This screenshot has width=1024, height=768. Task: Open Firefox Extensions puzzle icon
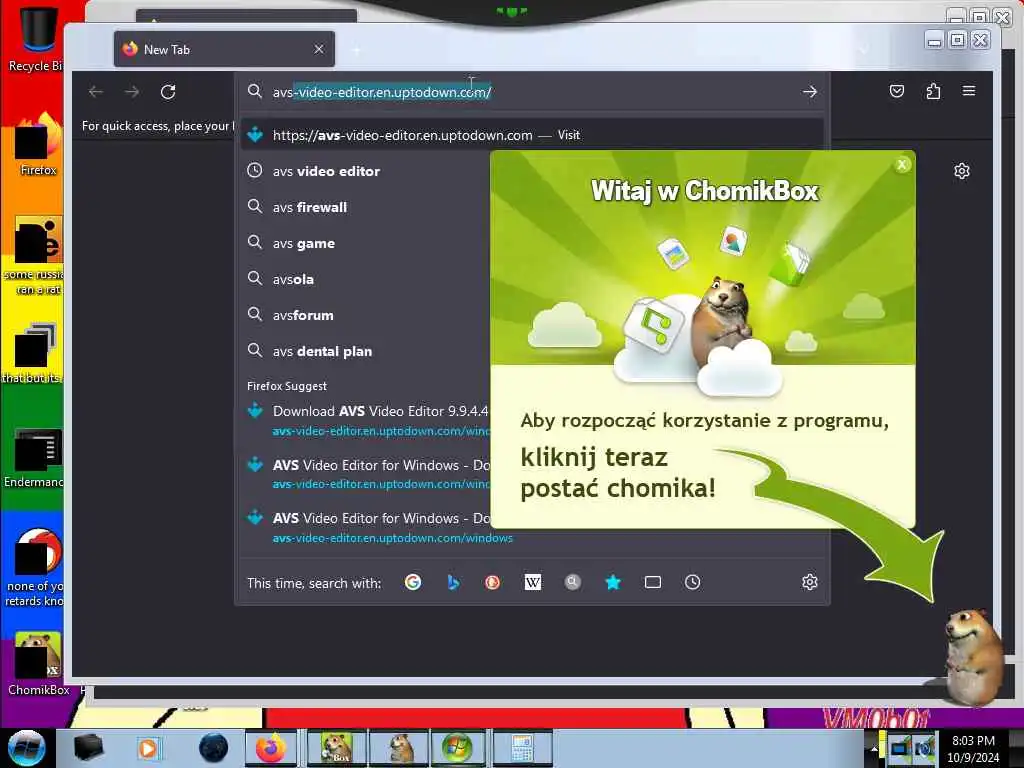[933, 91]
